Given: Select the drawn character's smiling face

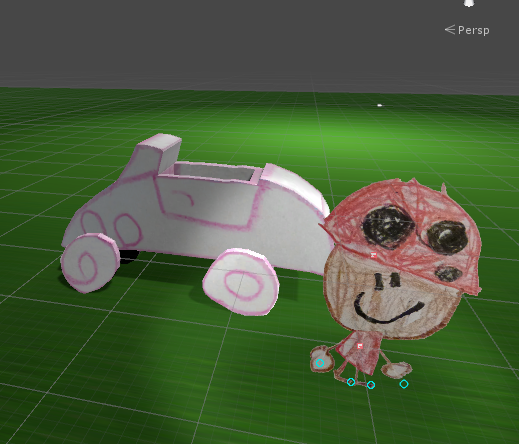Looking at the screenshot, I should [x=393, y=293].
